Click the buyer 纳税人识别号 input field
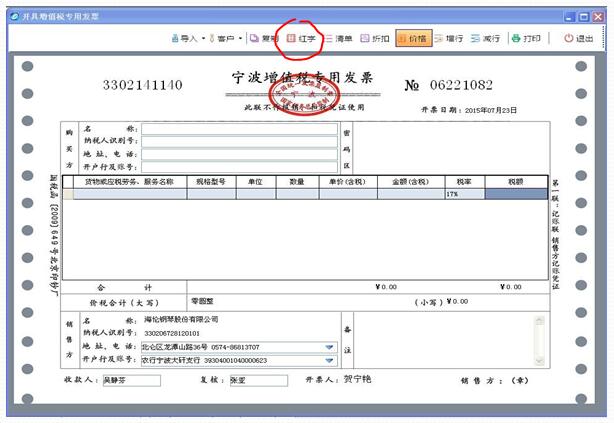Screen dimensions: 614x423 (239, 141)
